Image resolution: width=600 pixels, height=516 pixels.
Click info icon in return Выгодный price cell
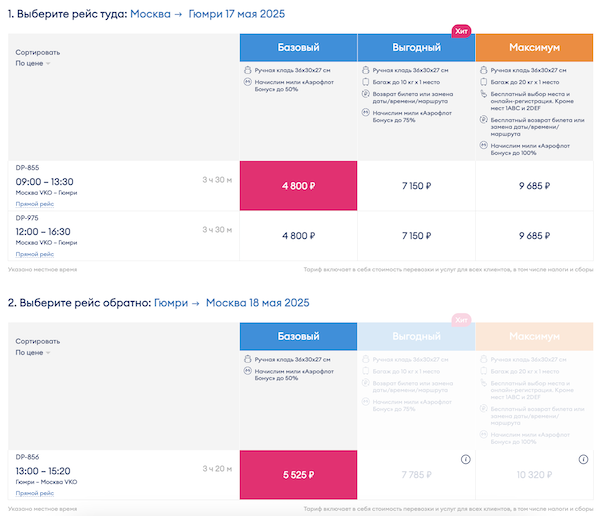(465, 459)
